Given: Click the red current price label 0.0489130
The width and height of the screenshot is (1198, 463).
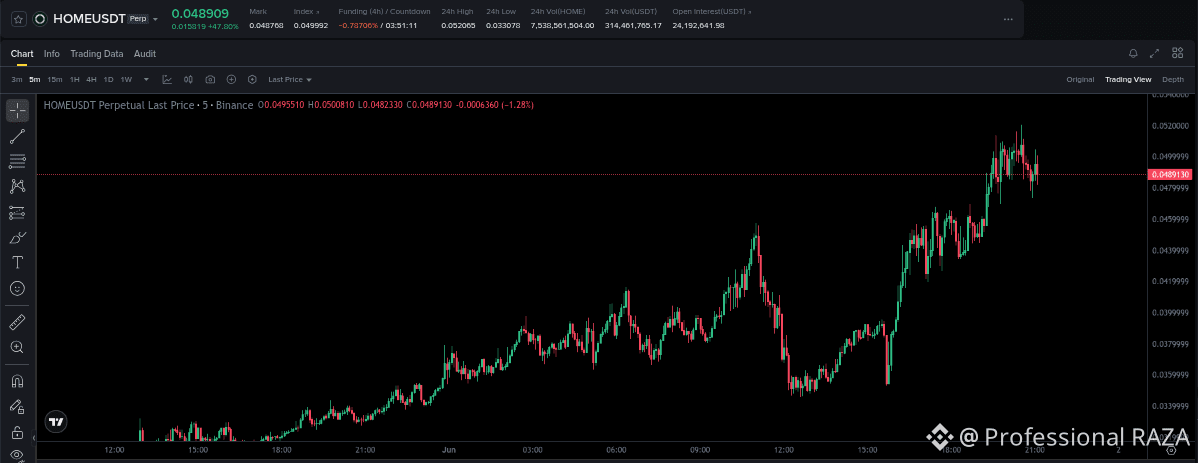Looking at the screenshot, I should [1169, 174].
